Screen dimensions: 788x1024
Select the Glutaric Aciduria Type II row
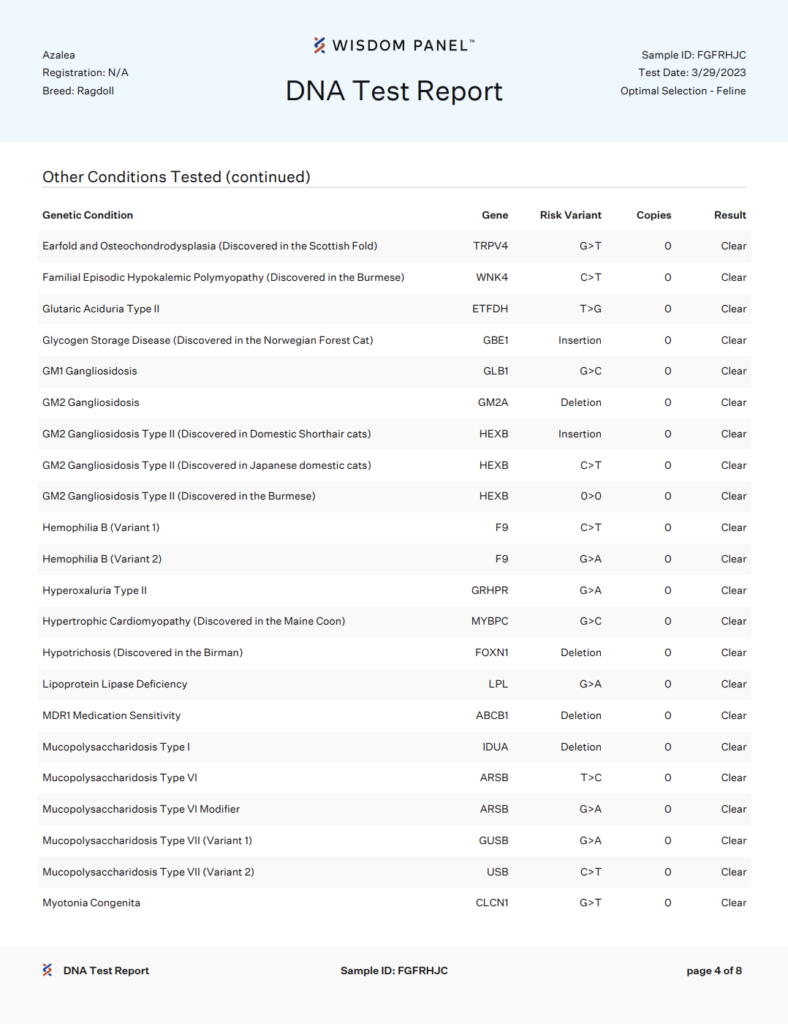[394, 309]
